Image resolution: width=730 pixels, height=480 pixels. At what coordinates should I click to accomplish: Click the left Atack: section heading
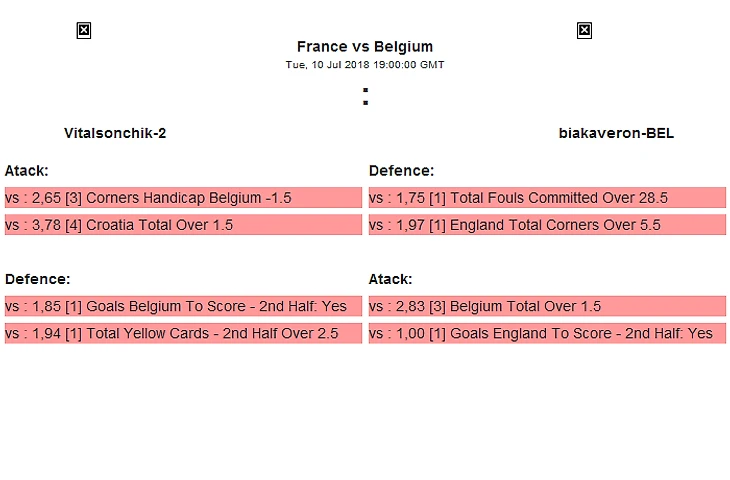point(26,171)
